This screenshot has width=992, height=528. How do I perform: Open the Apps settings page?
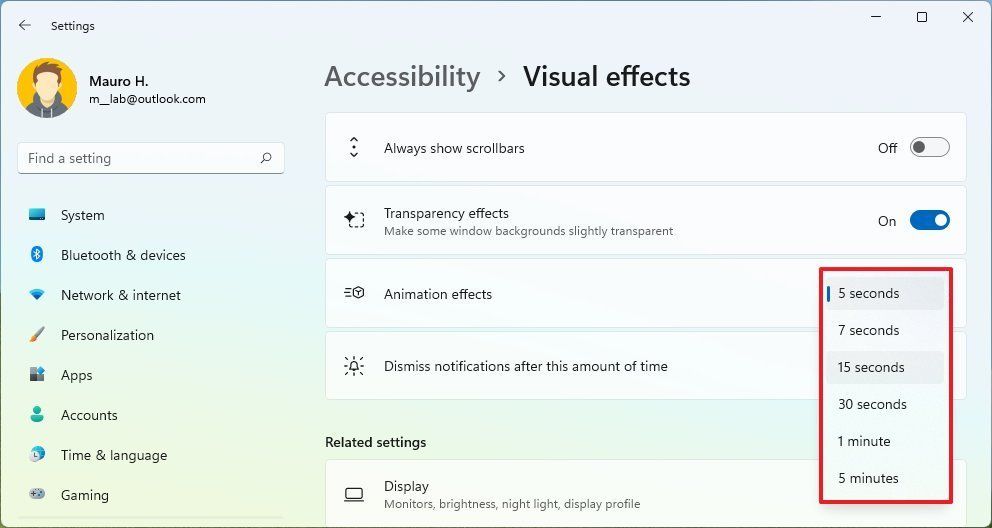pos(76,375)
